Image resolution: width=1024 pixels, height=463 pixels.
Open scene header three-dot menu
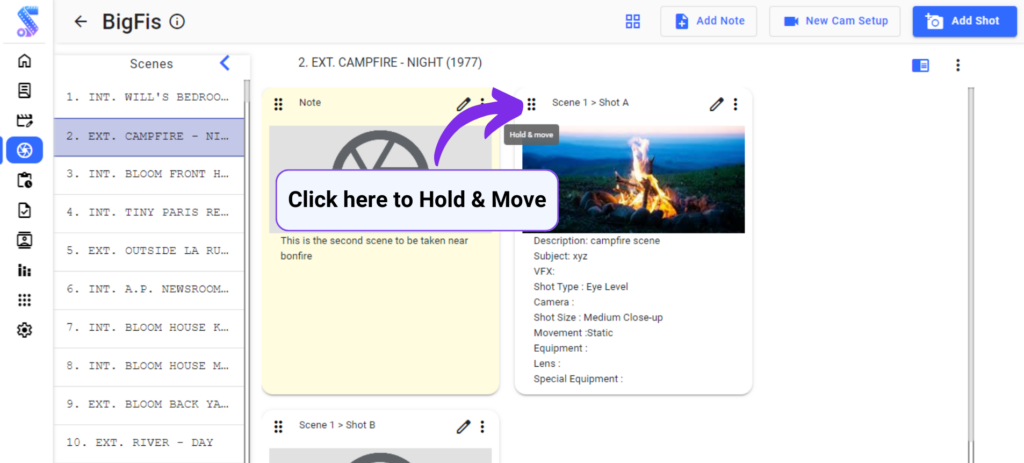957,65
